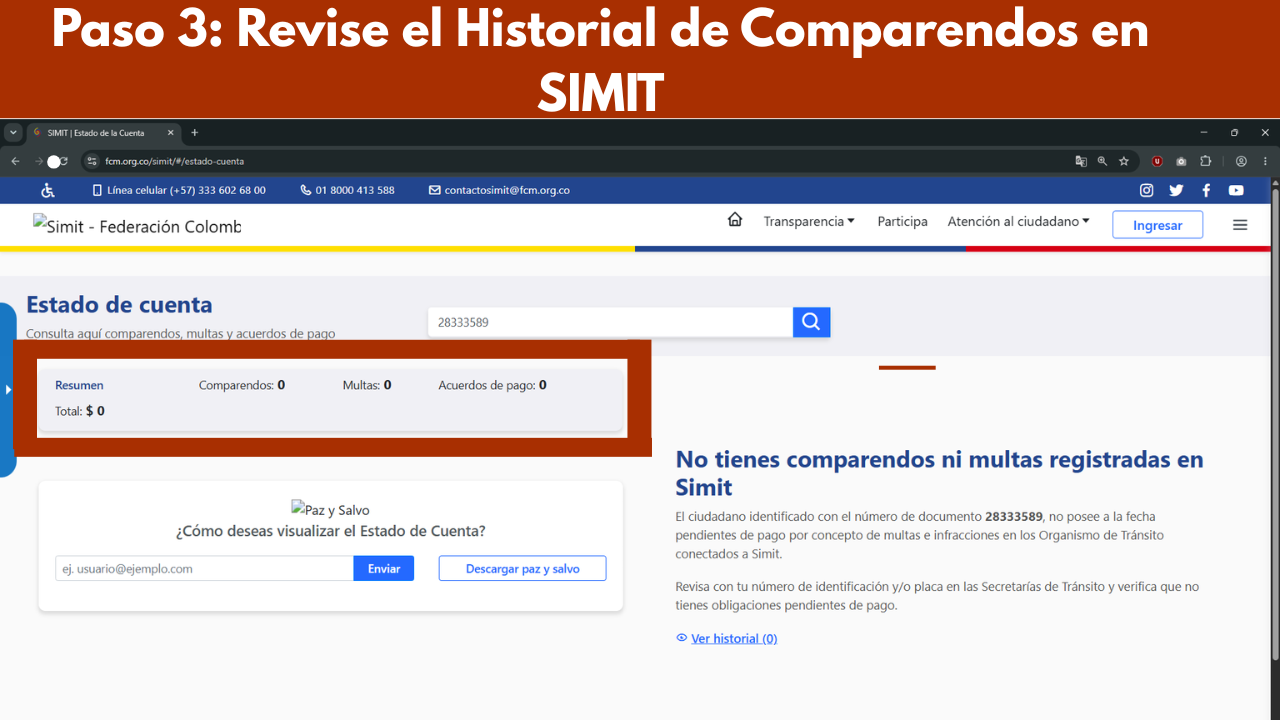
Task: Click the contactosimit@fcm.org.co email link
Action: [x=499, y=190]
